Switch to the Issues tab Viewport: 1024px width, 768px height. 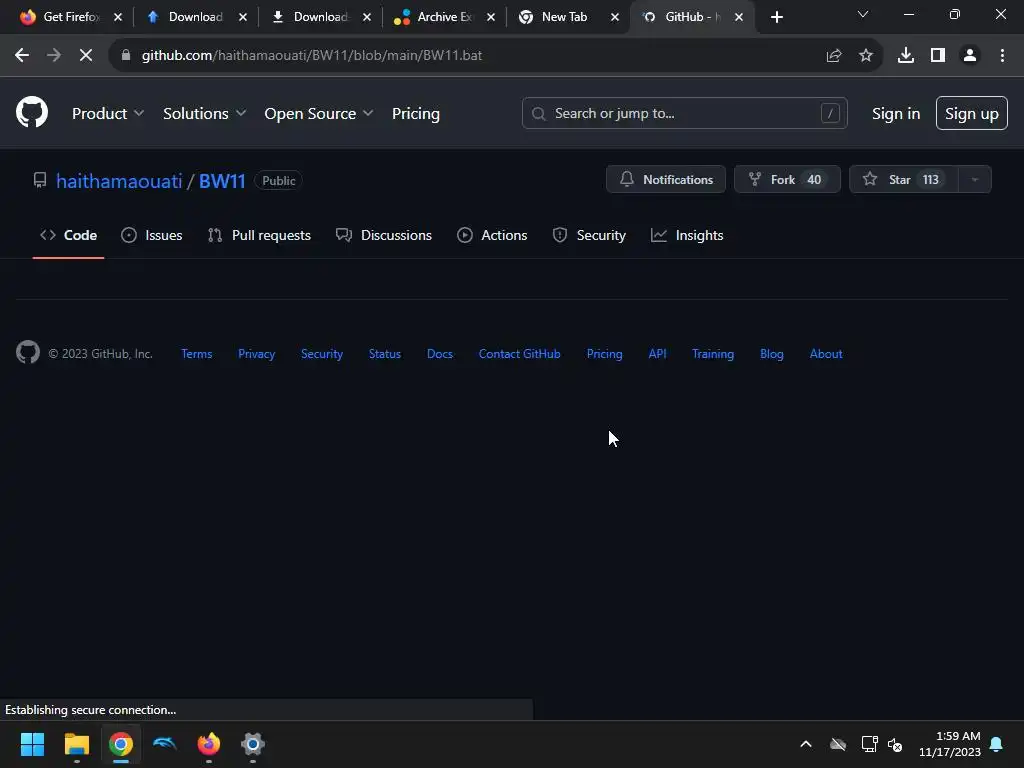pos(152,235)
